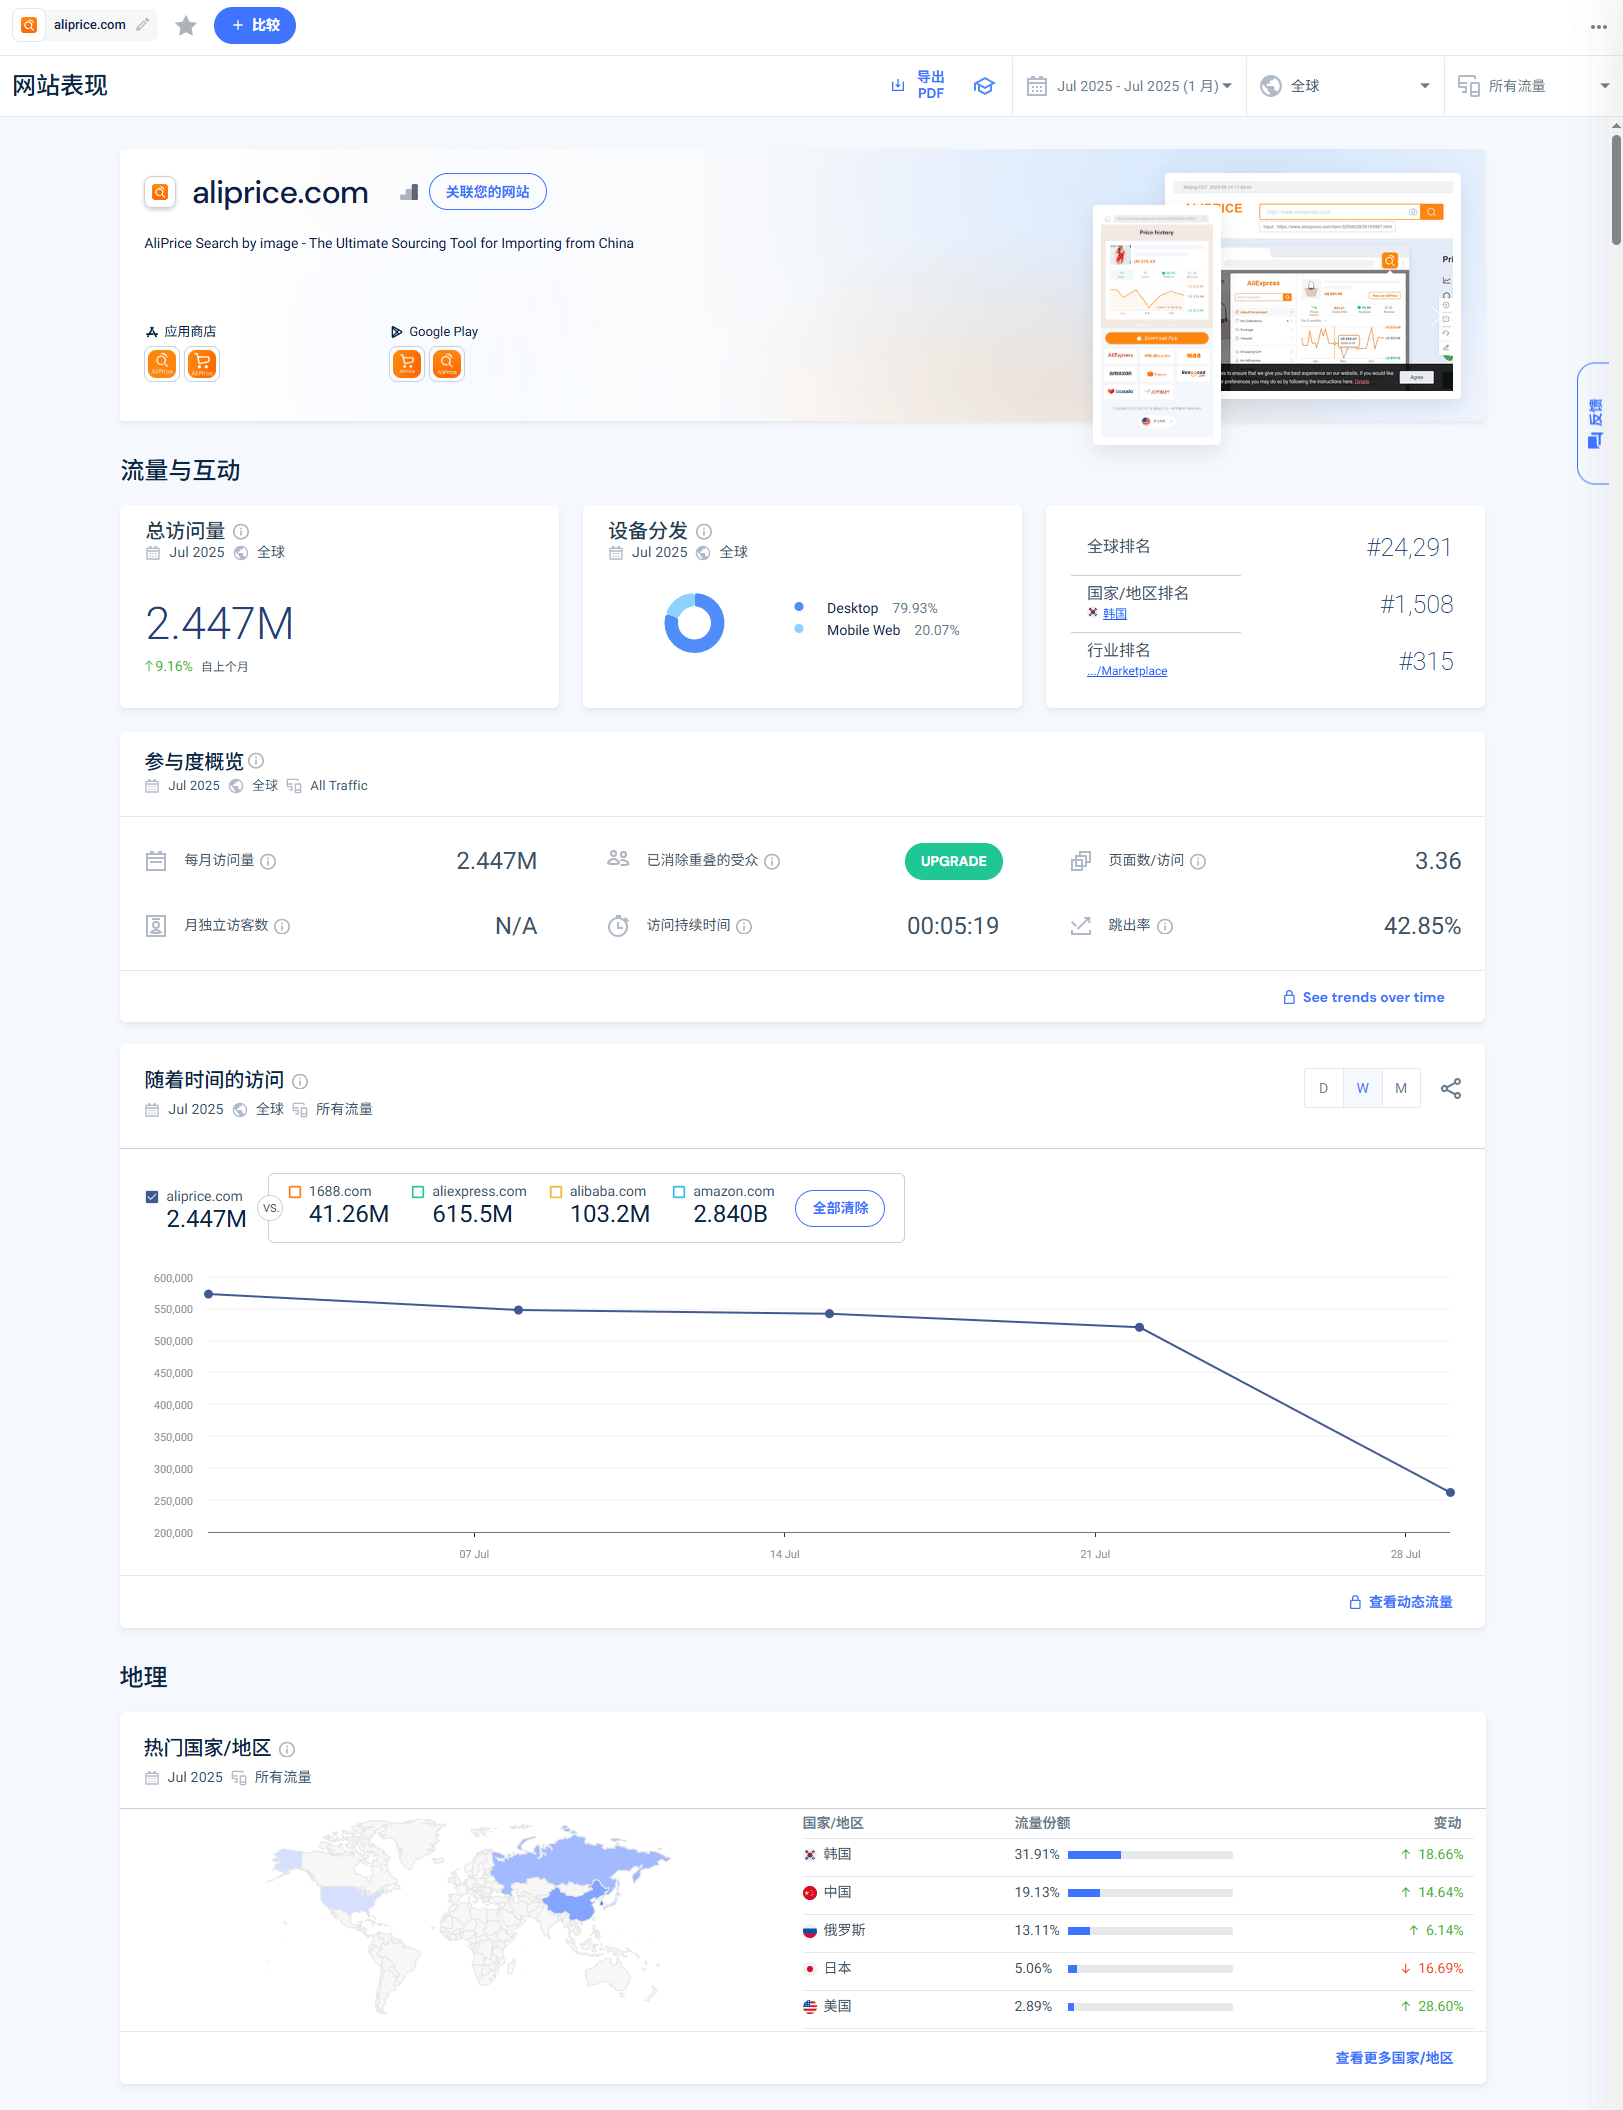The width and height of the screenshot is (1623, 2110).
Task: Open 查看更多国家/地区 link
Action: 1394,2058
